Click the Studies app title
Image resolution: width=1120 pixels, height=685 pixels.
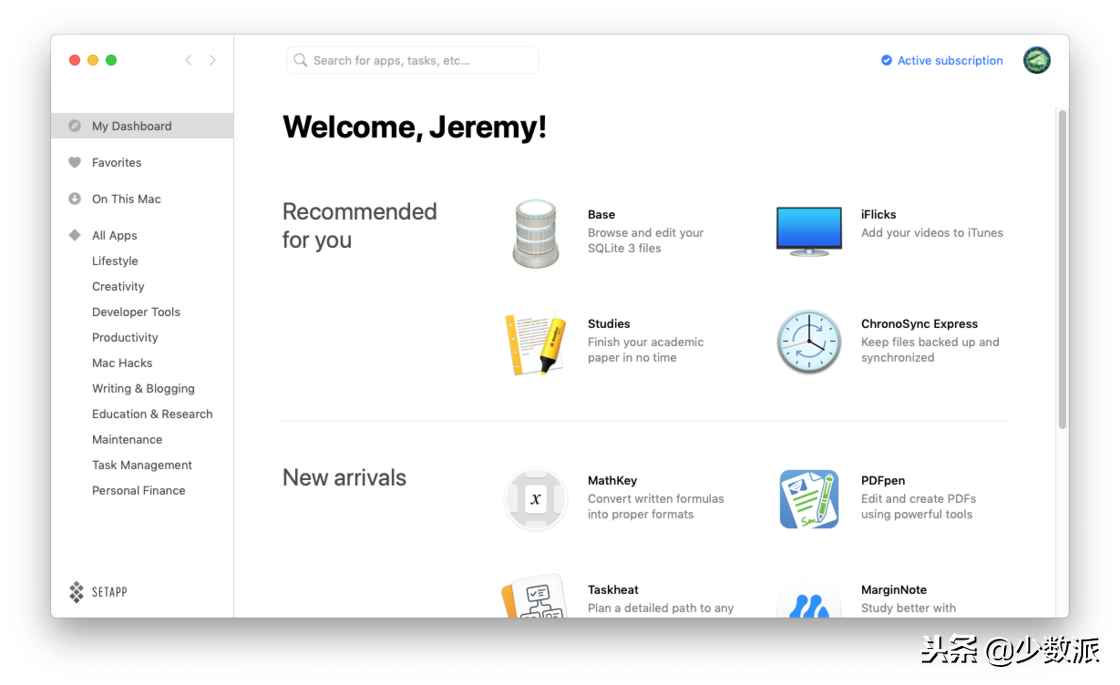(609, 324)
